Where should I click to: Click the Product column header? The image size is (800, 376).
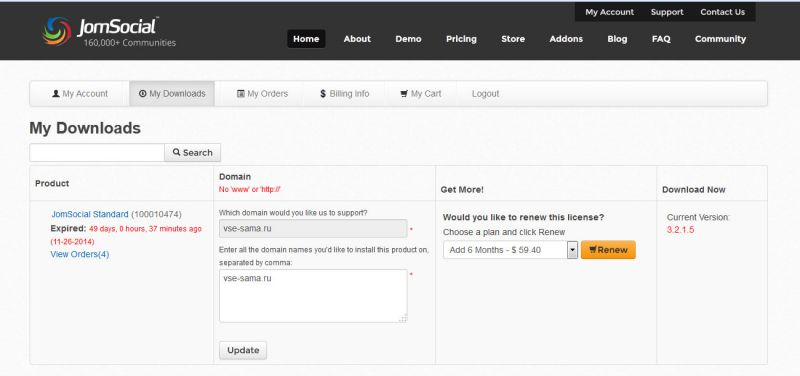click(x=52, y=183)
